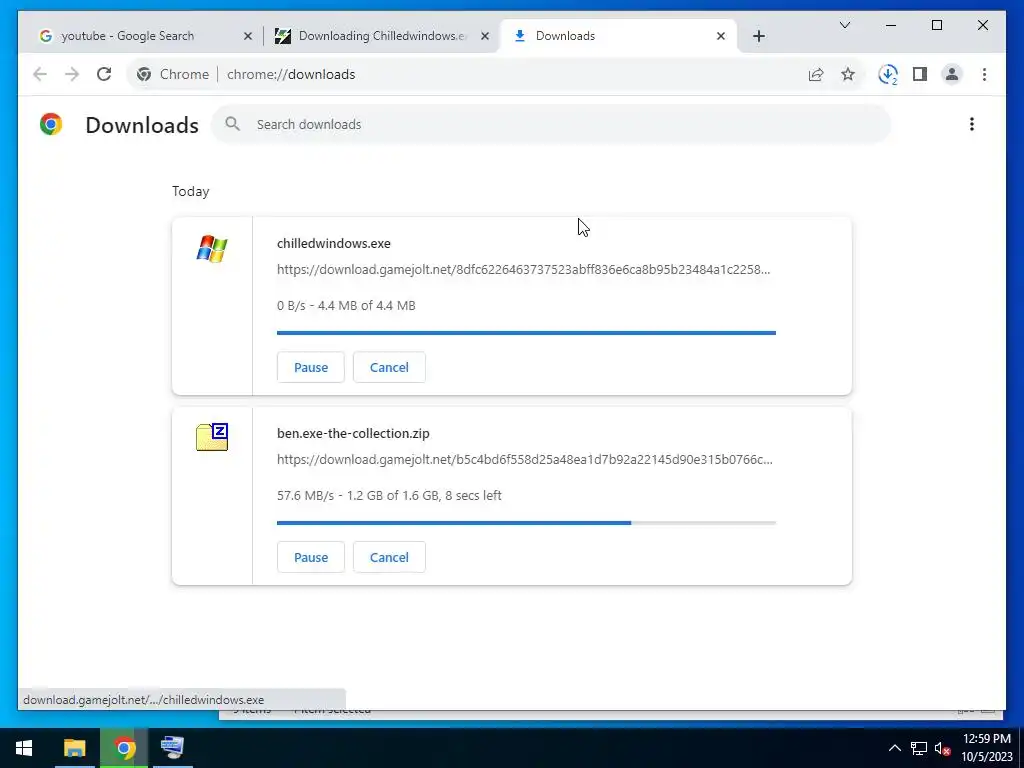The height and width of the screenshot is (768, 1024).
Task: Click the ben.exe-the-collection.zip file icon
Action: (212, 437)
